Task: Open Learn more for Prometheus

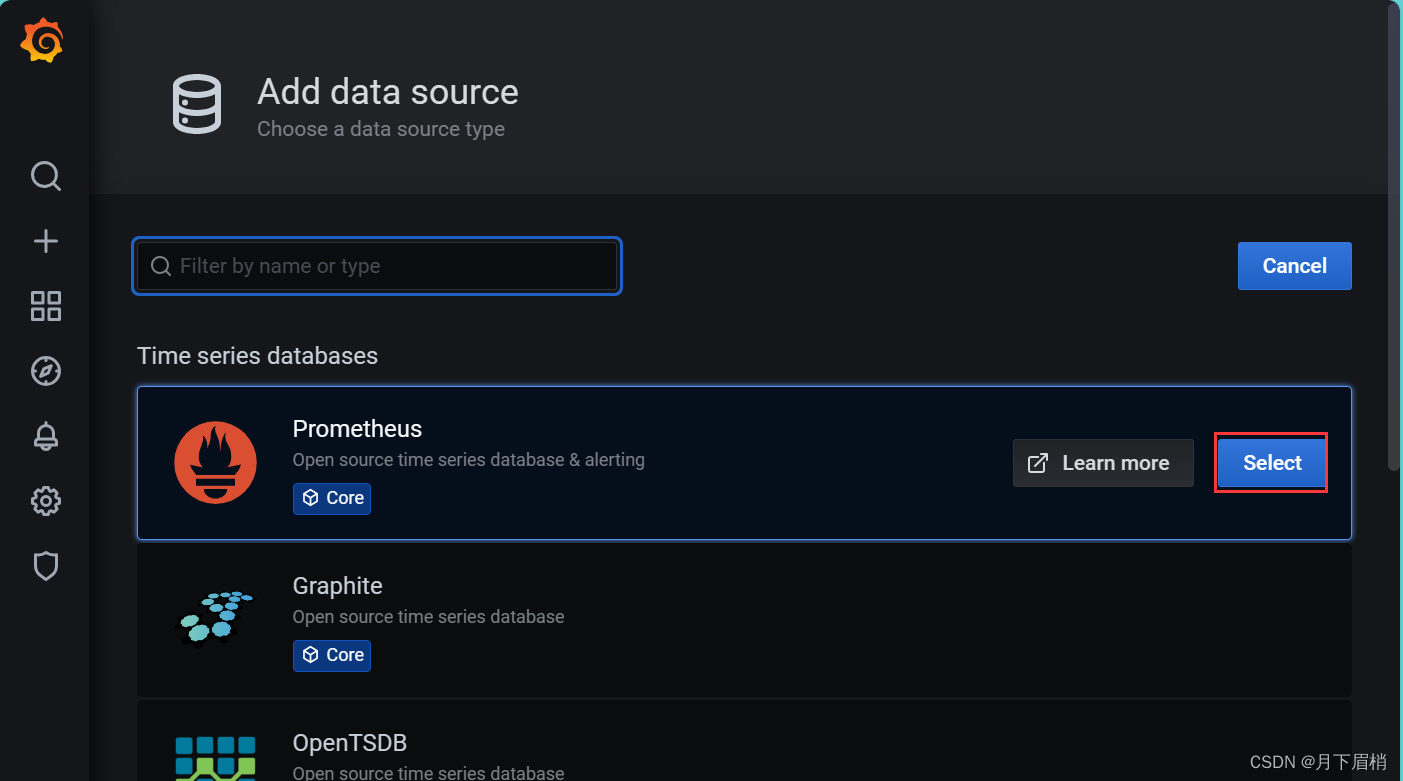Action: click(1103, 463)
